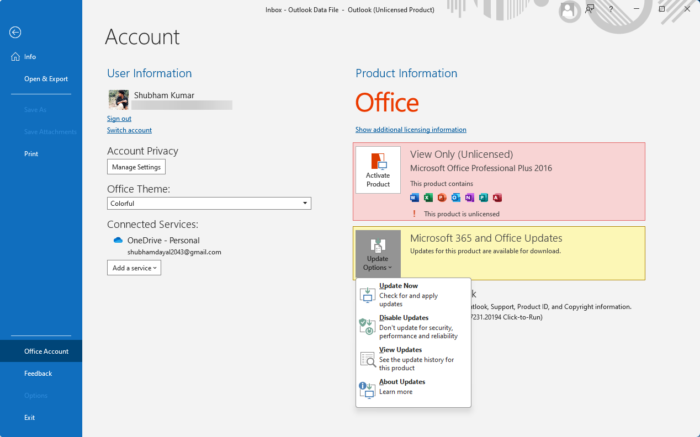Collapse the Update Options dropdown button
Image resolution: width=700 pixels, height=437 pixels.
tap(378, 254)
